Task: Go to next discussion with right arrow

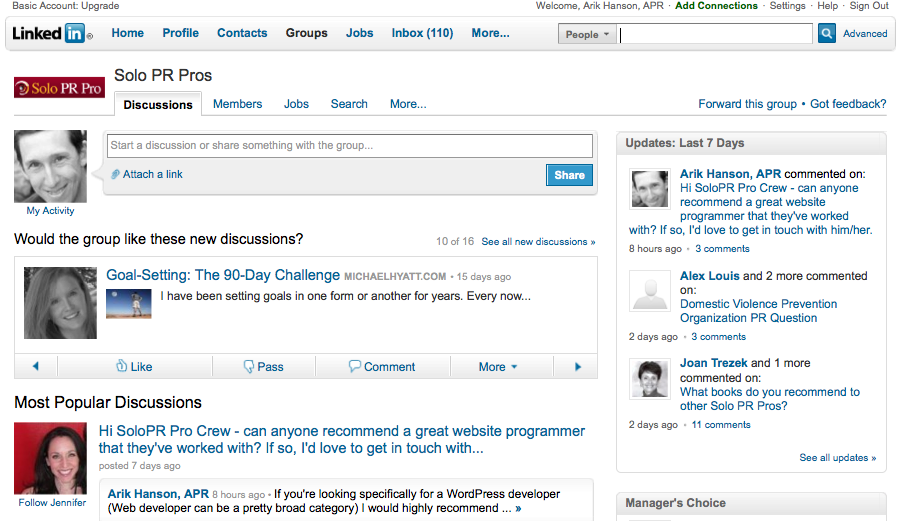Action: pyautogui.click(x=577, y=367)
